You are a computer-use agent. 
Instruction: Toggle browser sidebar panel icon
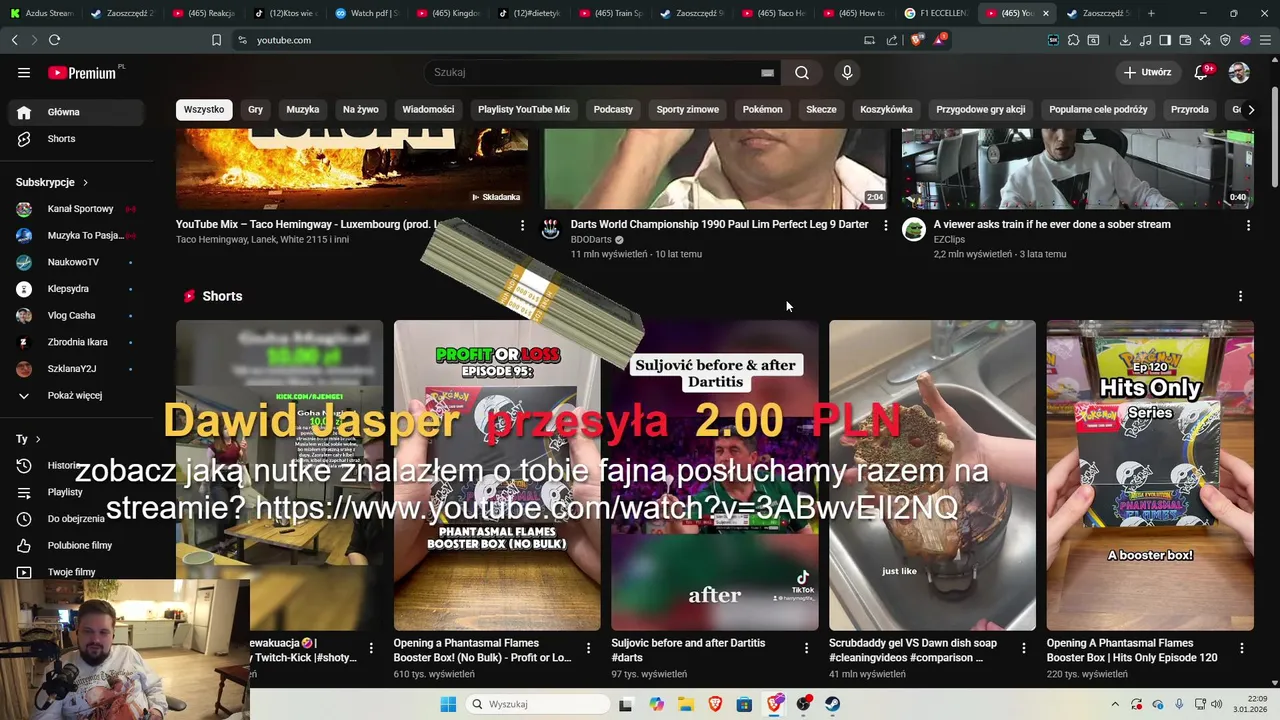point(1165,40)
